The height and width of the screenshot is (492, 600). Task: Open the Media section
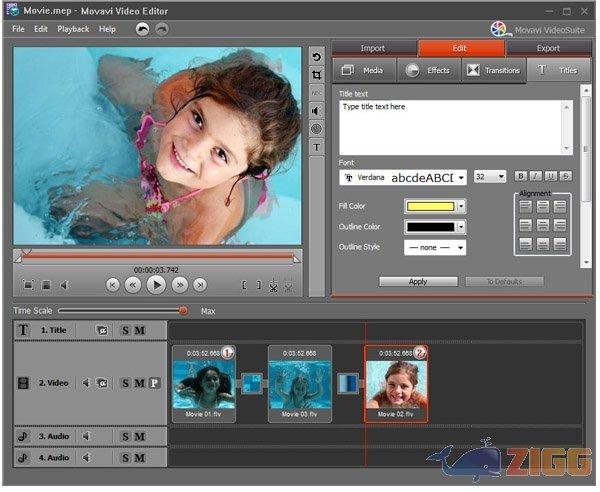click(x=364, y=70)
